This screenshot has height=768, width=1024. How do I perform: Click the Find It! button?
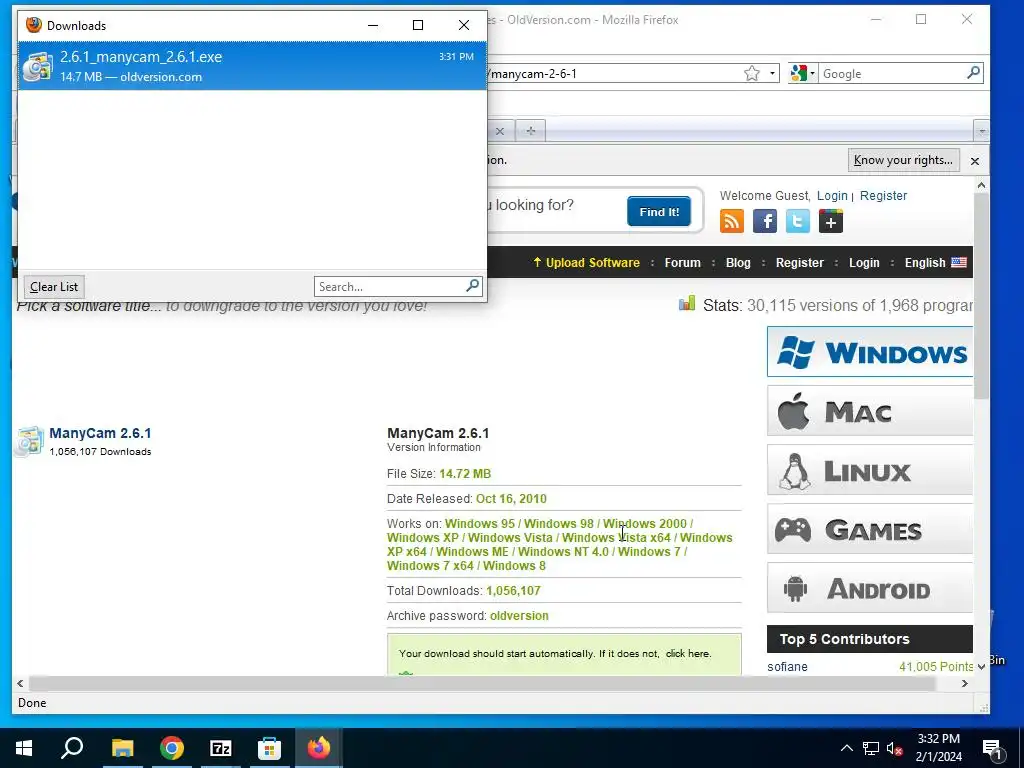tap(659, 212)
